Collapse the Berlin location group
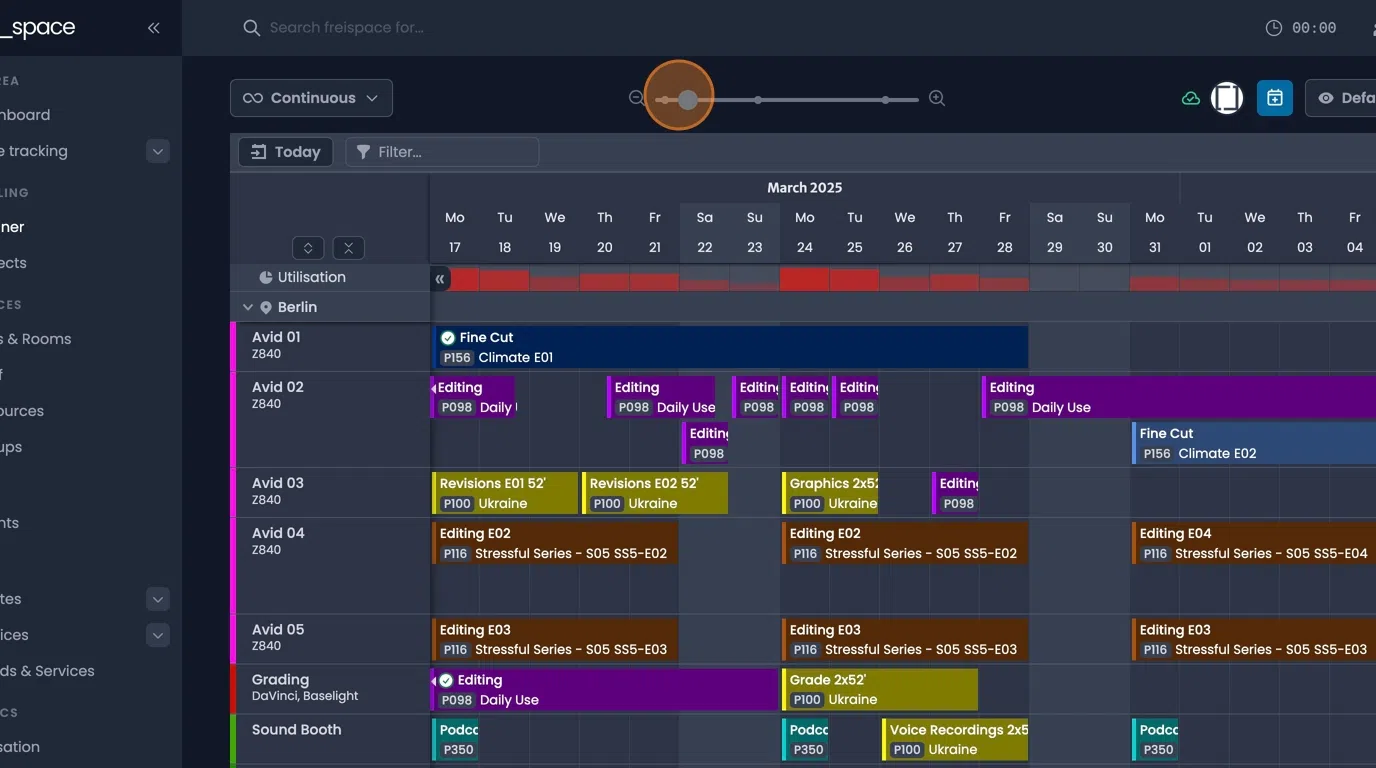Screen dimensions: 1376x768 coord(248,307)
